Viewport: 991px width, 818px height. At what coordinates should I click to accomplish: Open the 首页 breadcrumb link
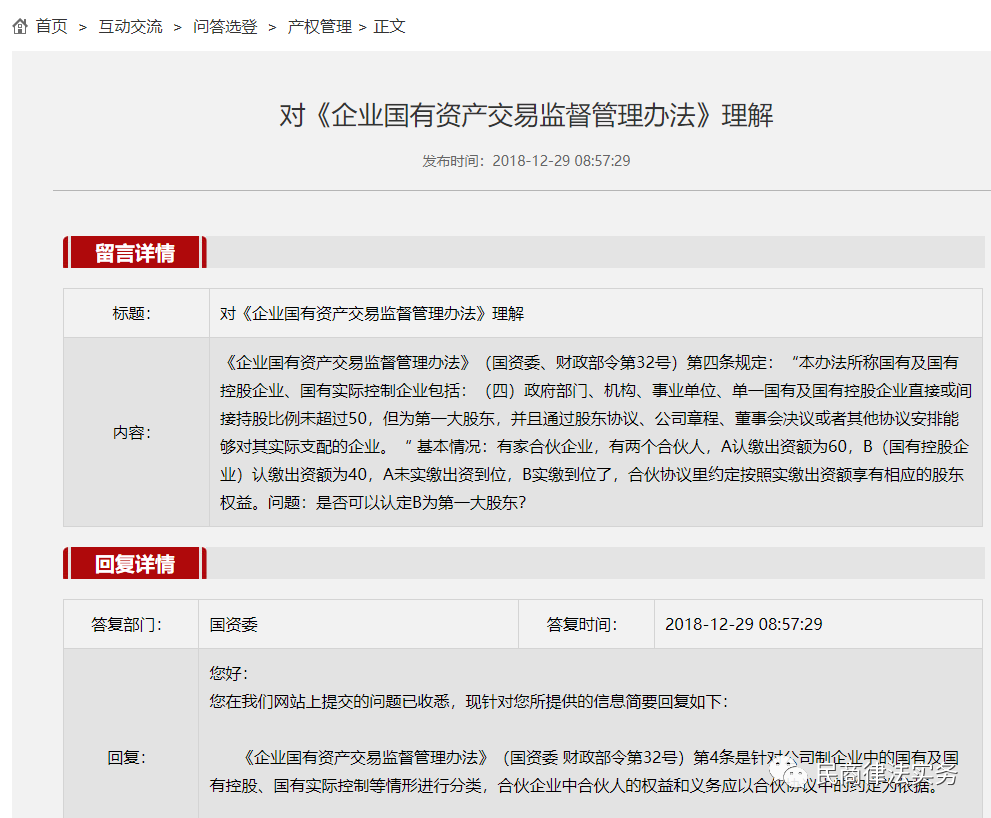pos(50,27)
